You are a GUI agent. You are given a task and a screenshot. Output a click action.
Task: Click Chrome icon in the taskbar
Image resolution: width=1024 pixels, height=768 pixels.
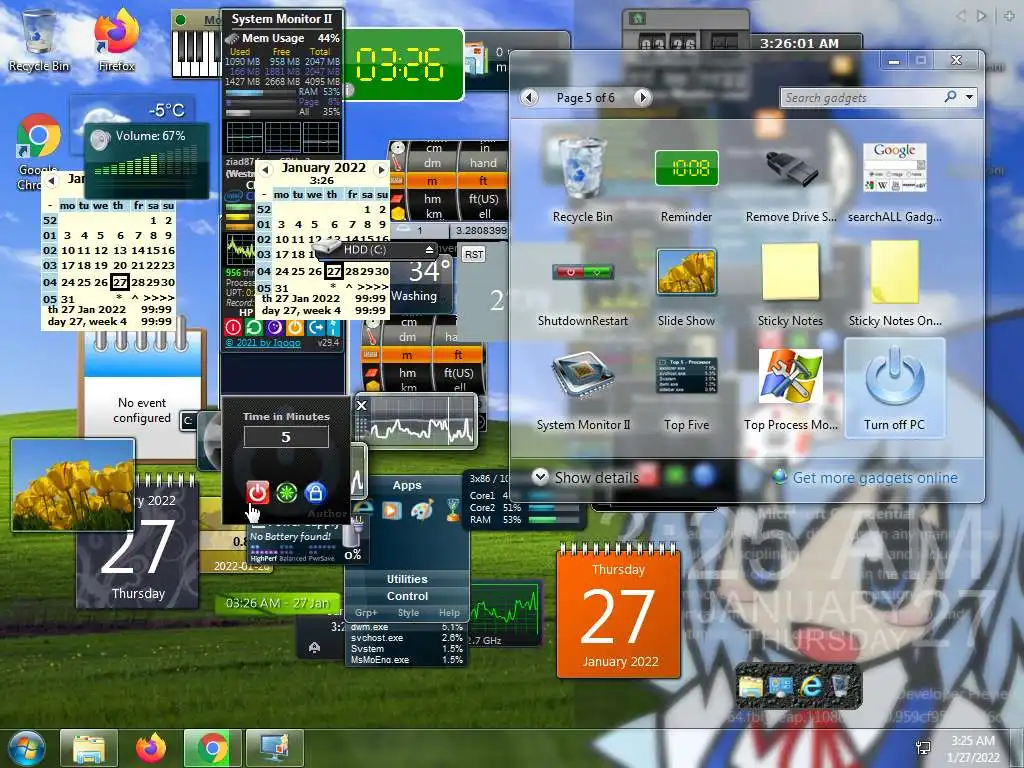tap(212, 748)
